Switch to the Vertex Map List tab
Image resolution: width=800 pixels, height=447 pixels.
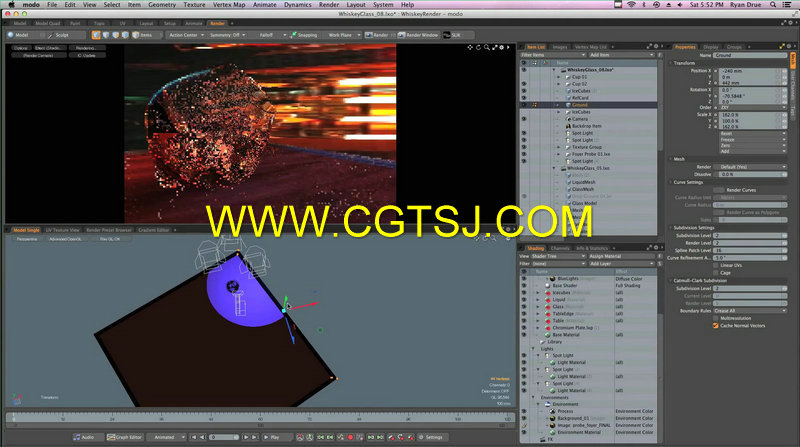(591, 47)
